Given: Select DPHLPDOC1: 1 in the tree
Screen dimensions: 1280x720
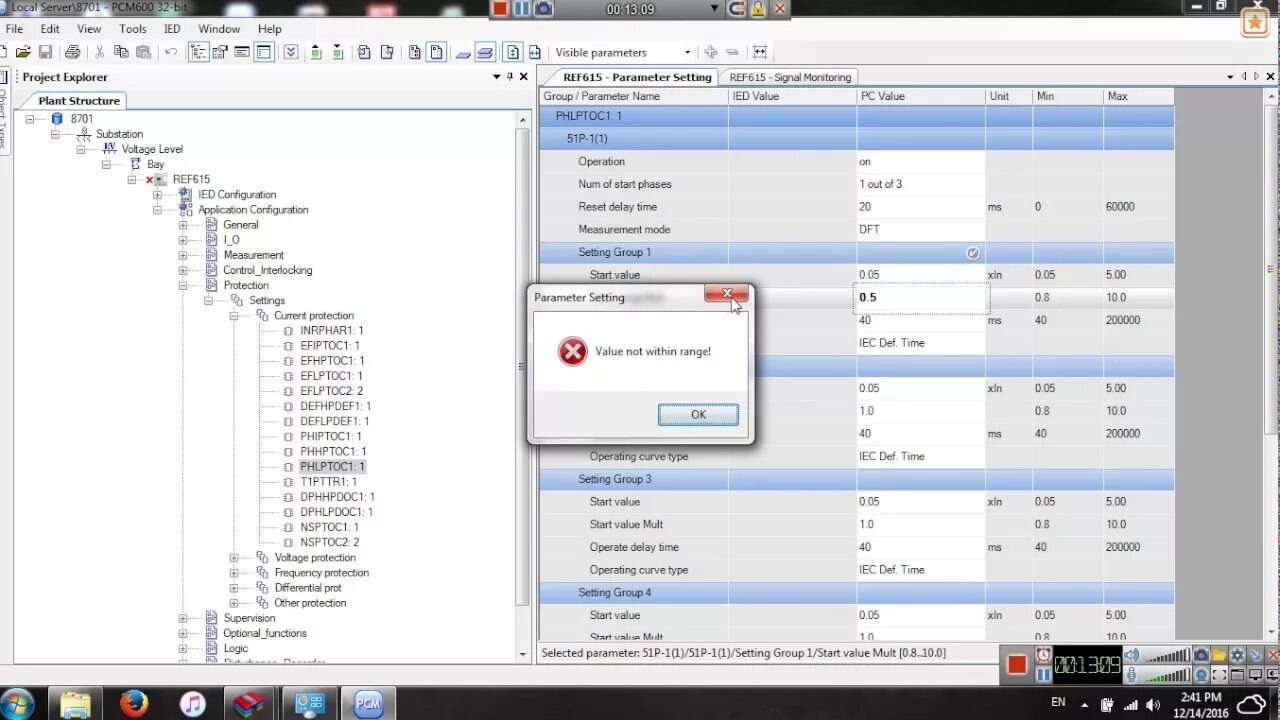Looking at the screenshot, I should (x=336, y=512).
